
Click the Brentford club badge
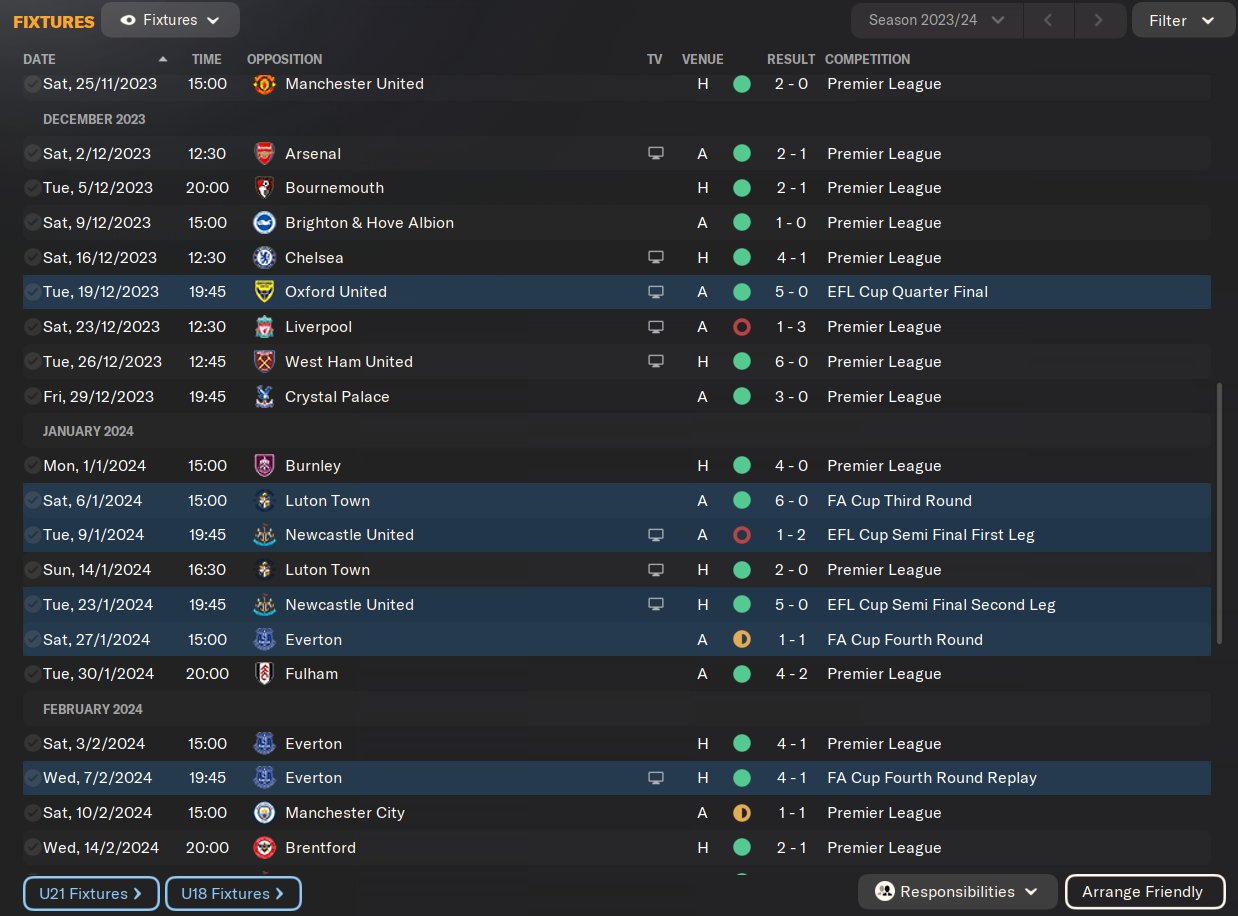[x=264, y=848]
